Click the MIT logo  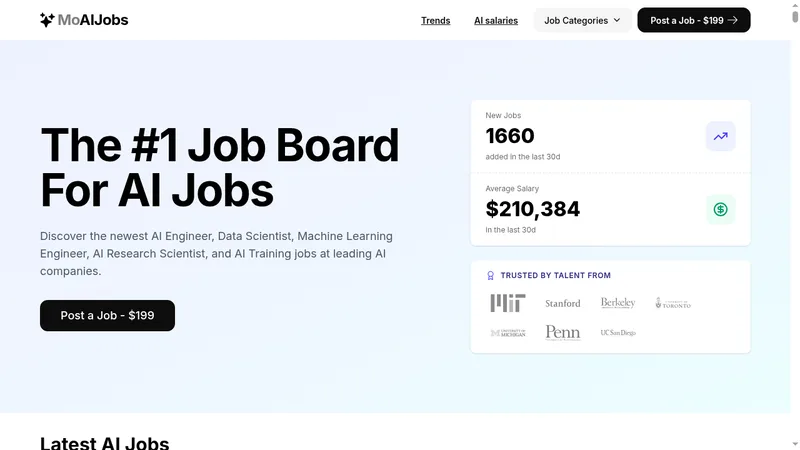508,303
